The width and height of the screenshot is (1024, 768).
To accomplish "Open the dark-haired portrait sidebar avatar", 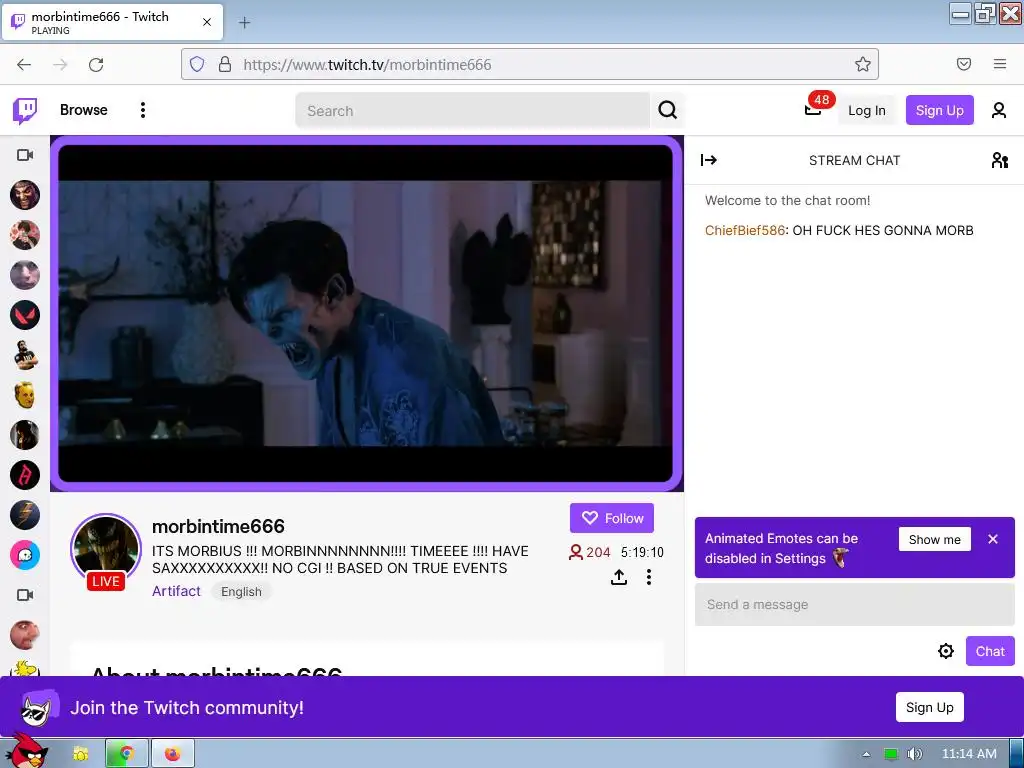I will point(25,435).
